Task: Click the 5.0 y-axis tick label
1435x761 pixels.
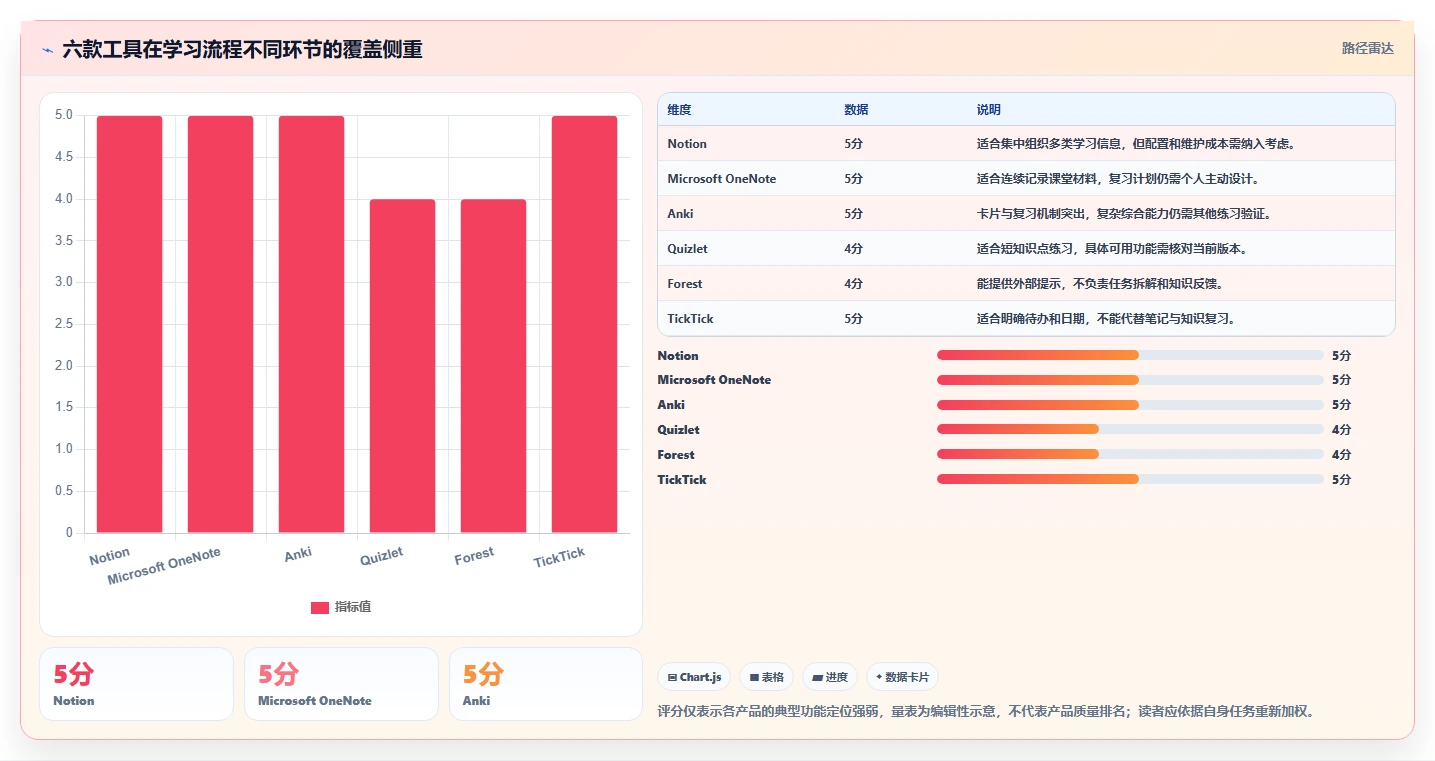Action: pos(64,115)
